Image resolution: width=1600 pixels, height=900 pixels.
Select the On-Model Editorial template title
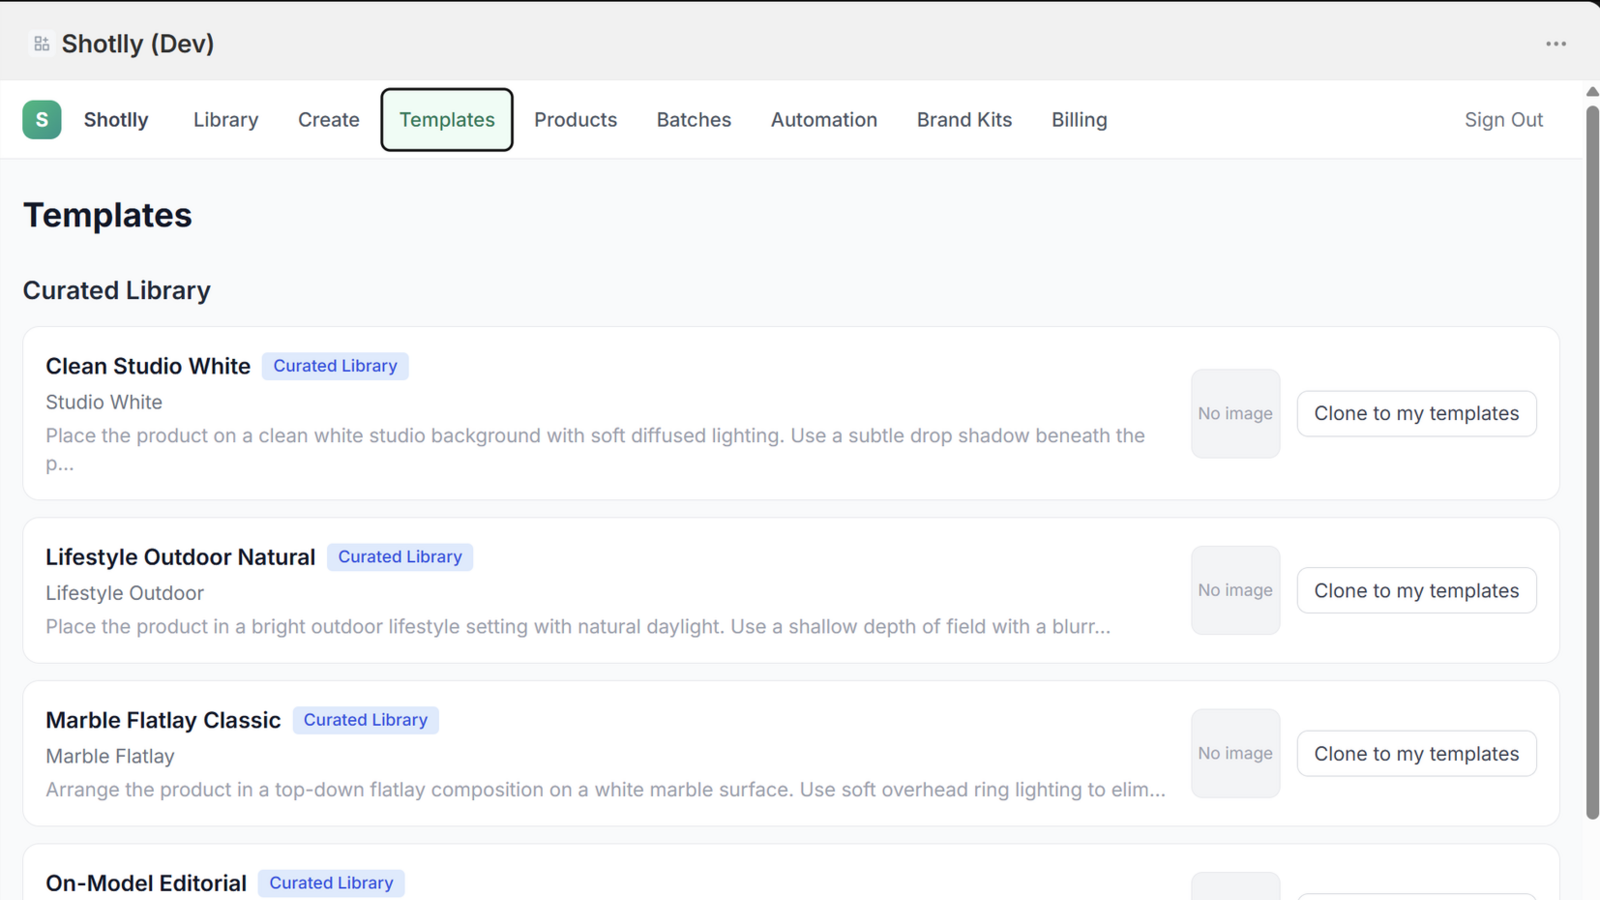(x=146, y=883)
